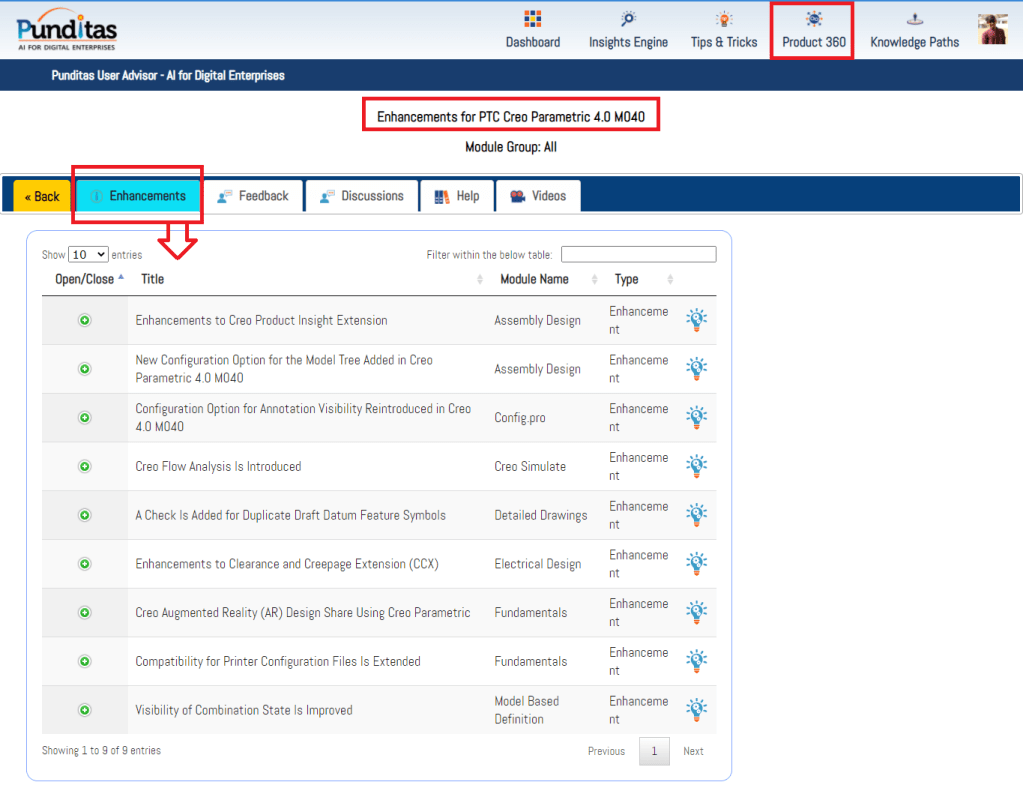Image resolution: width=1023 pixels, height=791 pixels.
Task: Expand the Compatibility for Printer Configuration Files row
Action: click(85, 661)
